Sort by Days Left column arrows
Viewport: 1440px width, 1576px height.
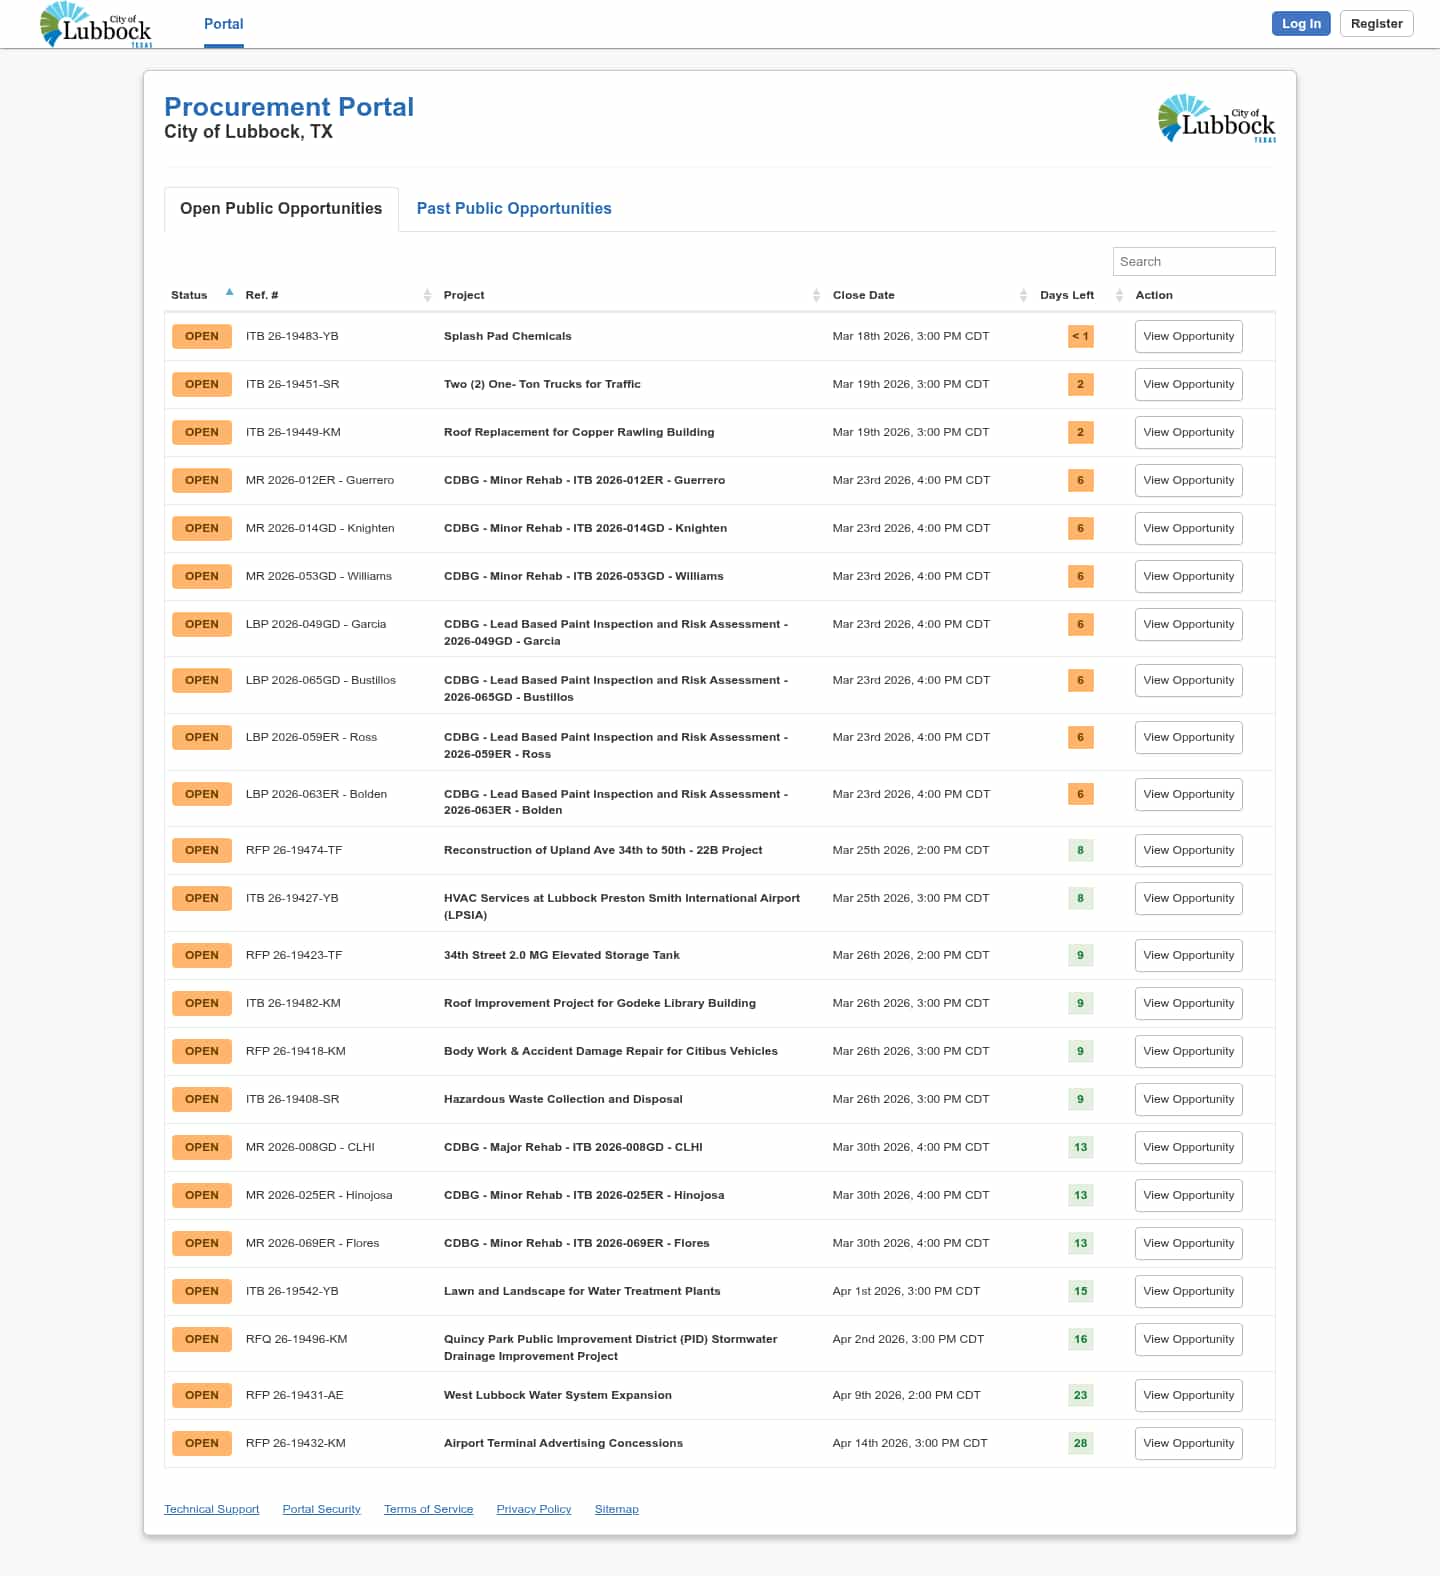[1119, 295]
